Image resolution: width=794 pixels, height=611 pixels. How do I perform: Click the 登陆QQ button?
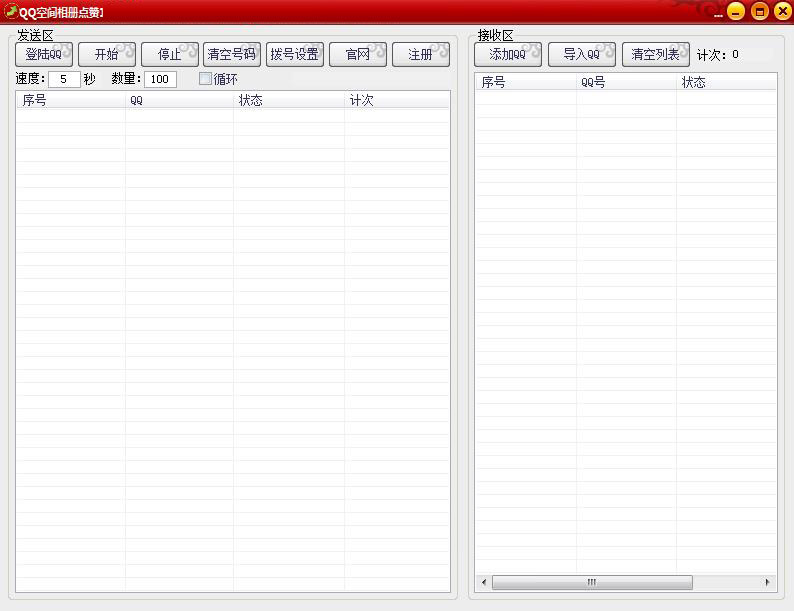coord(44,54)
